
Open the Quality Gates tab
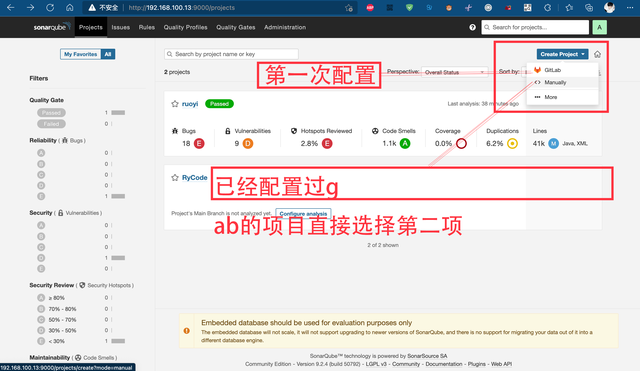tap(236, 27)
